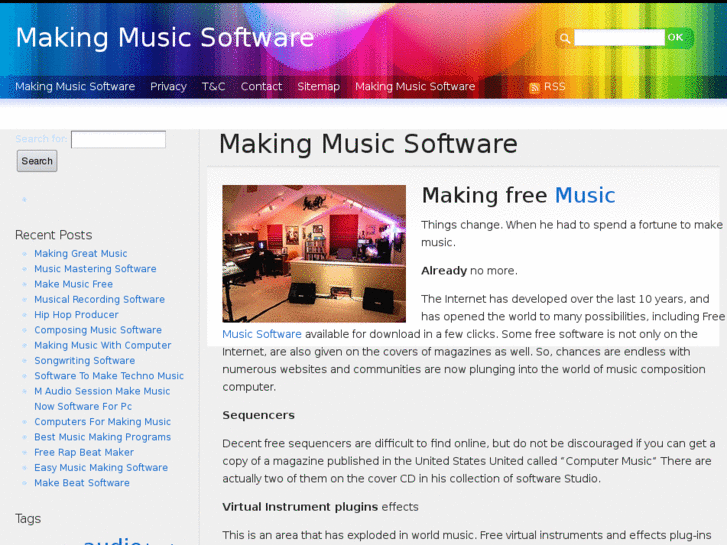Click the blue Music heading link
The image size is (727, 545).
point(585,195)
